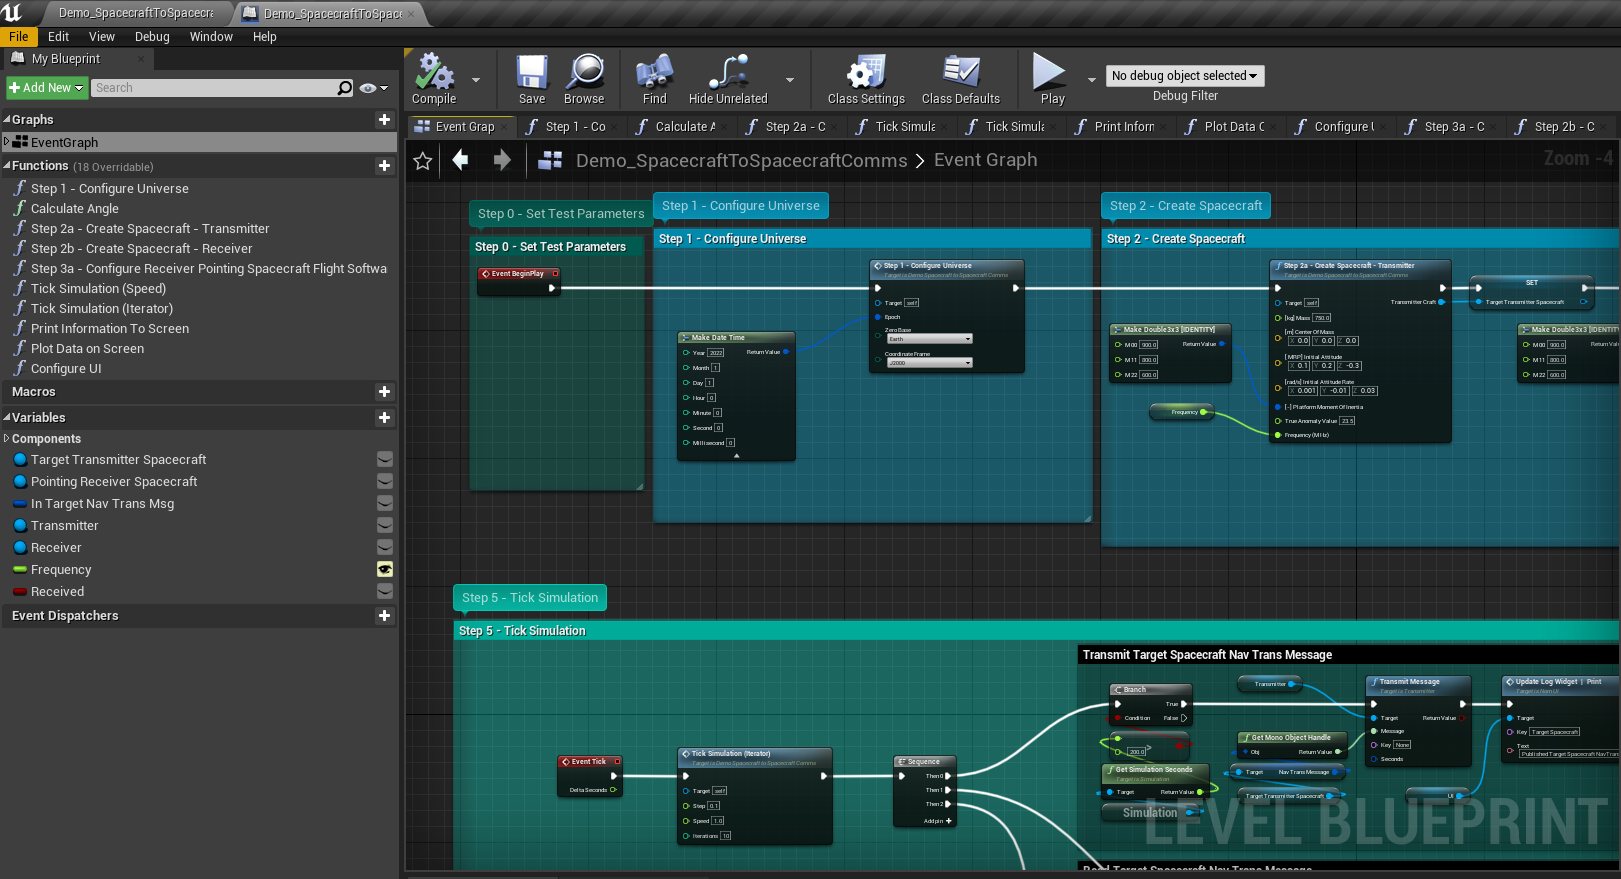The width and height of the screenshot is (1621, 879).
Task: Toggle visibility of Transmitter variable
Action: (x=385, y=525)
